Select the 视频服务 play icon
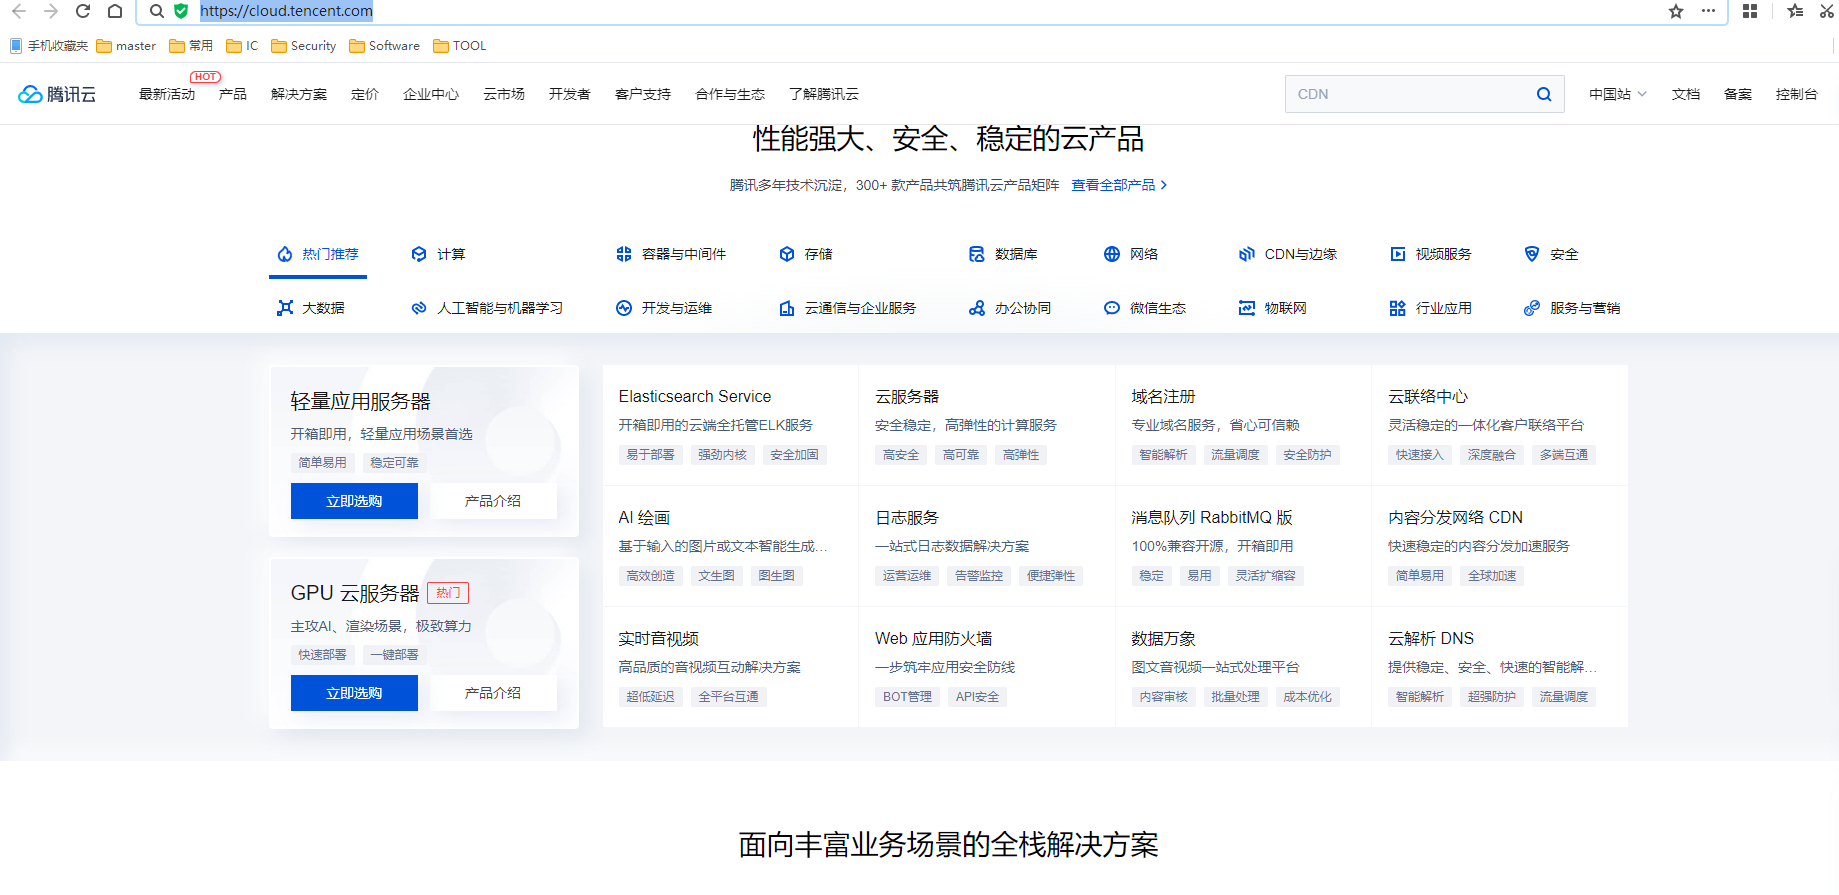This screenshot has height=895, width=1839. coord(1398,254)
